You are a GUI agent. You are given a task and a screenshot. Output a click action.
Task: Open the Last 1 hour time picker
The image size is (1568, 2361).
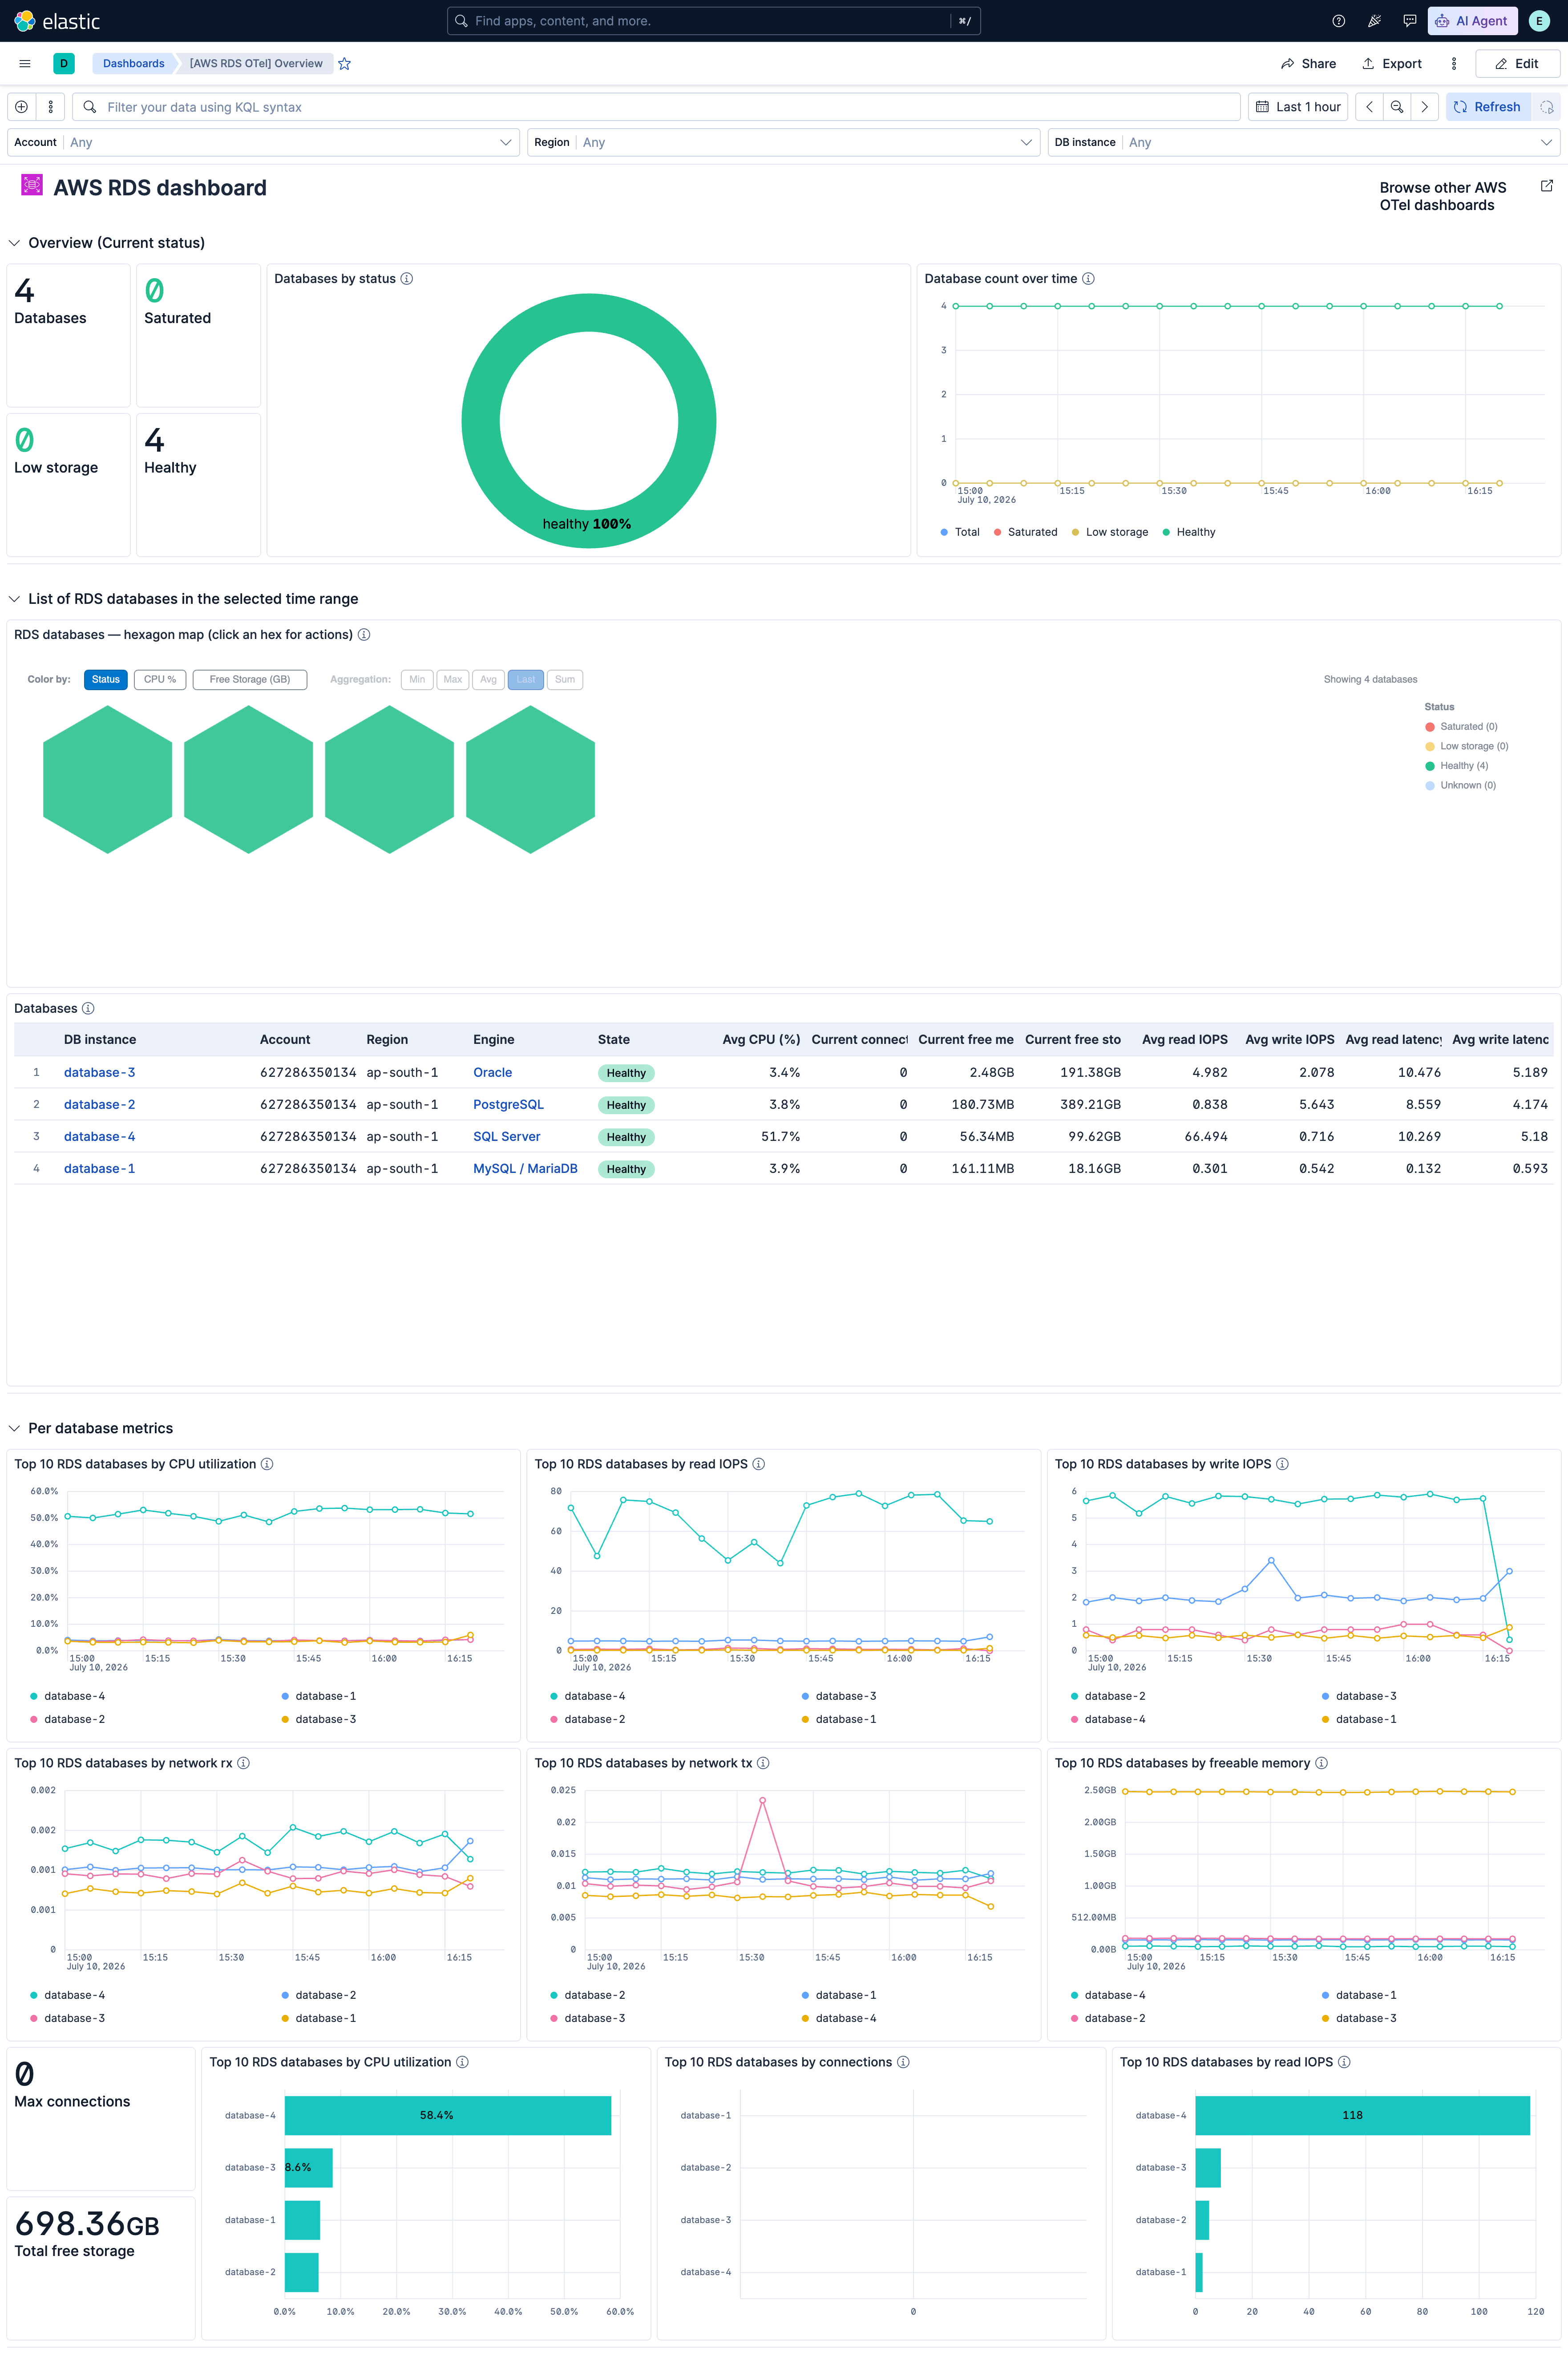[x=1298, y=107]
